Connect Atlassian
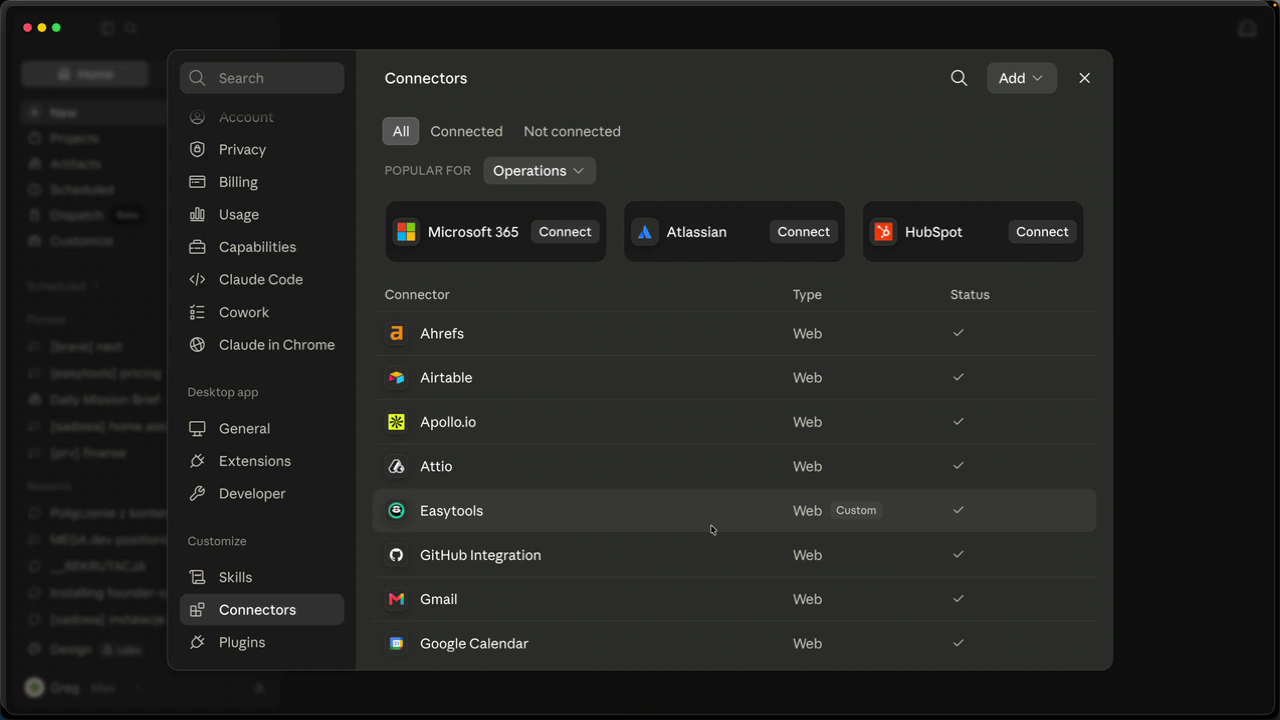This screenshot has width=1280, height=720. (804, 232)
